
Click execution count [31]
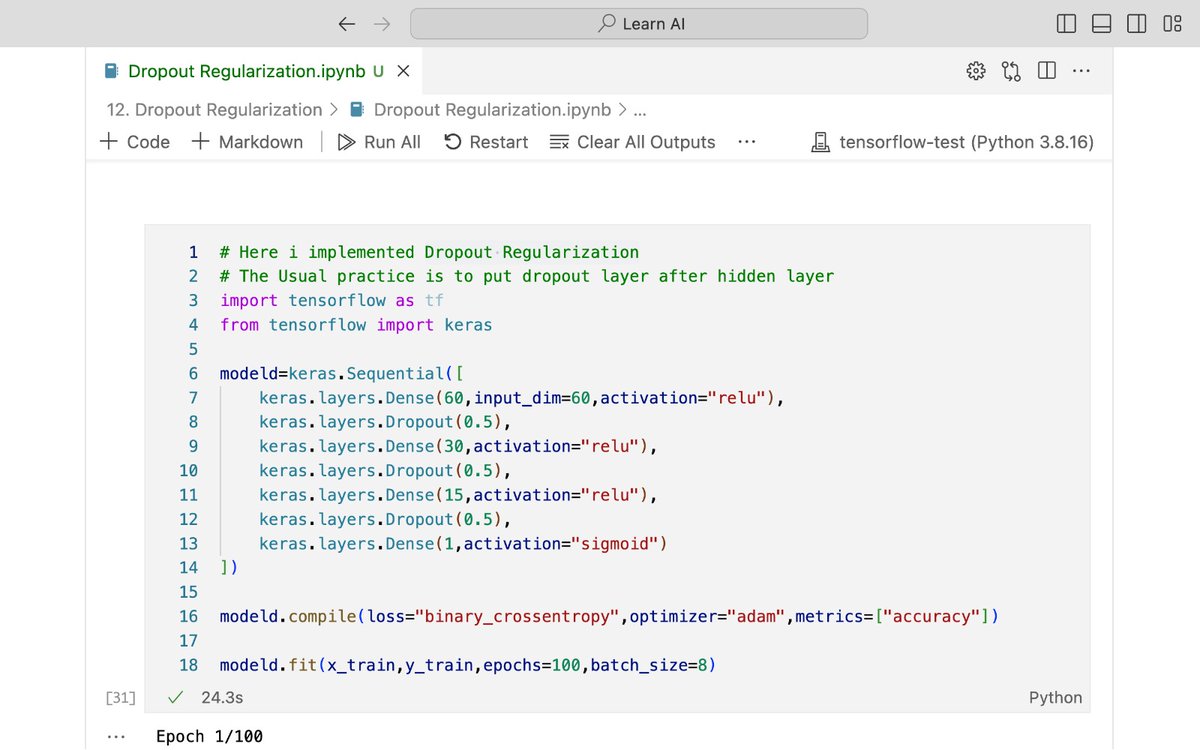tap(121, 698)
